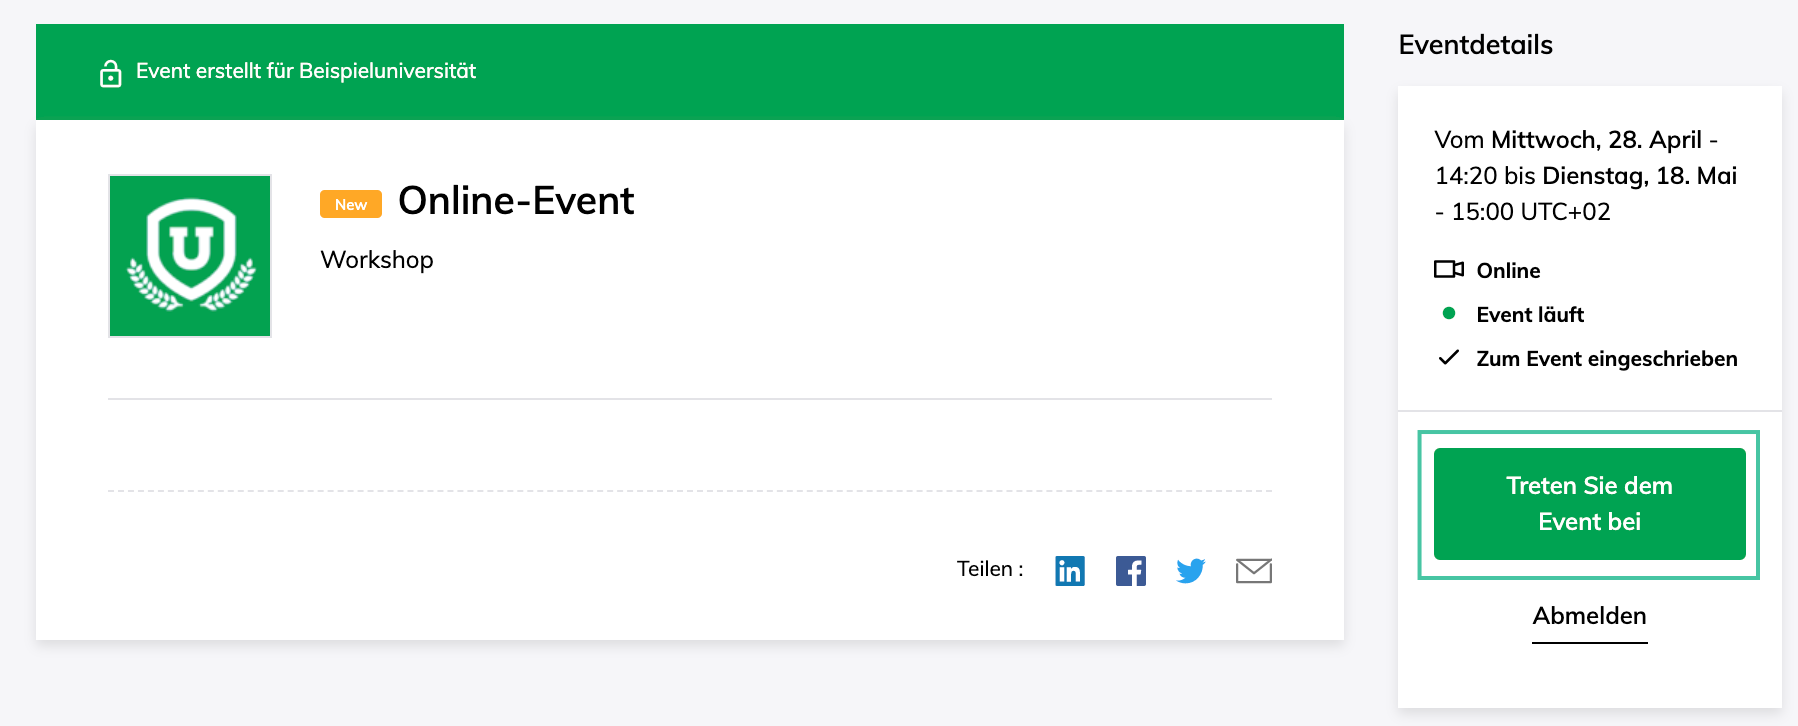Click the enrolled checkmark icon
1798x726 pixels.
pos(1448,357)
